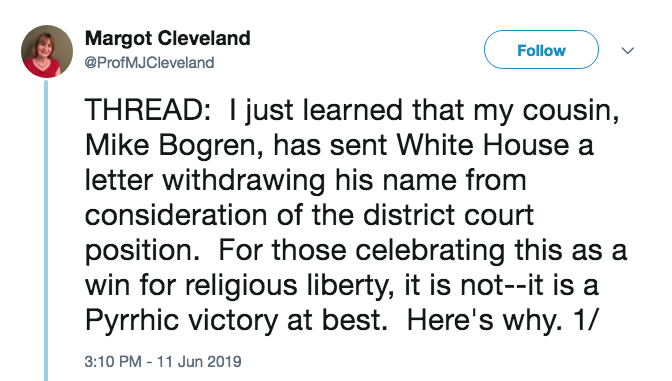Click the words White House in tweet

coord(483,145)
